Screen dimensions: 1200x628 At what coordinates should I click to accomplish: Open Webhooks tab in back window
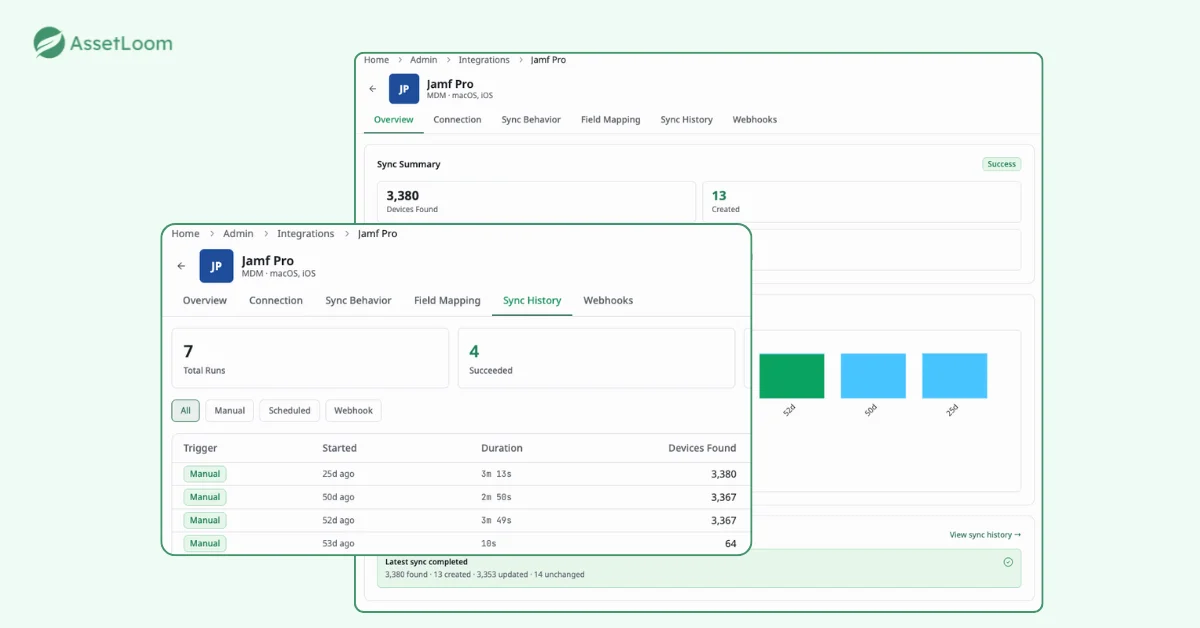[x=755, y=119]
